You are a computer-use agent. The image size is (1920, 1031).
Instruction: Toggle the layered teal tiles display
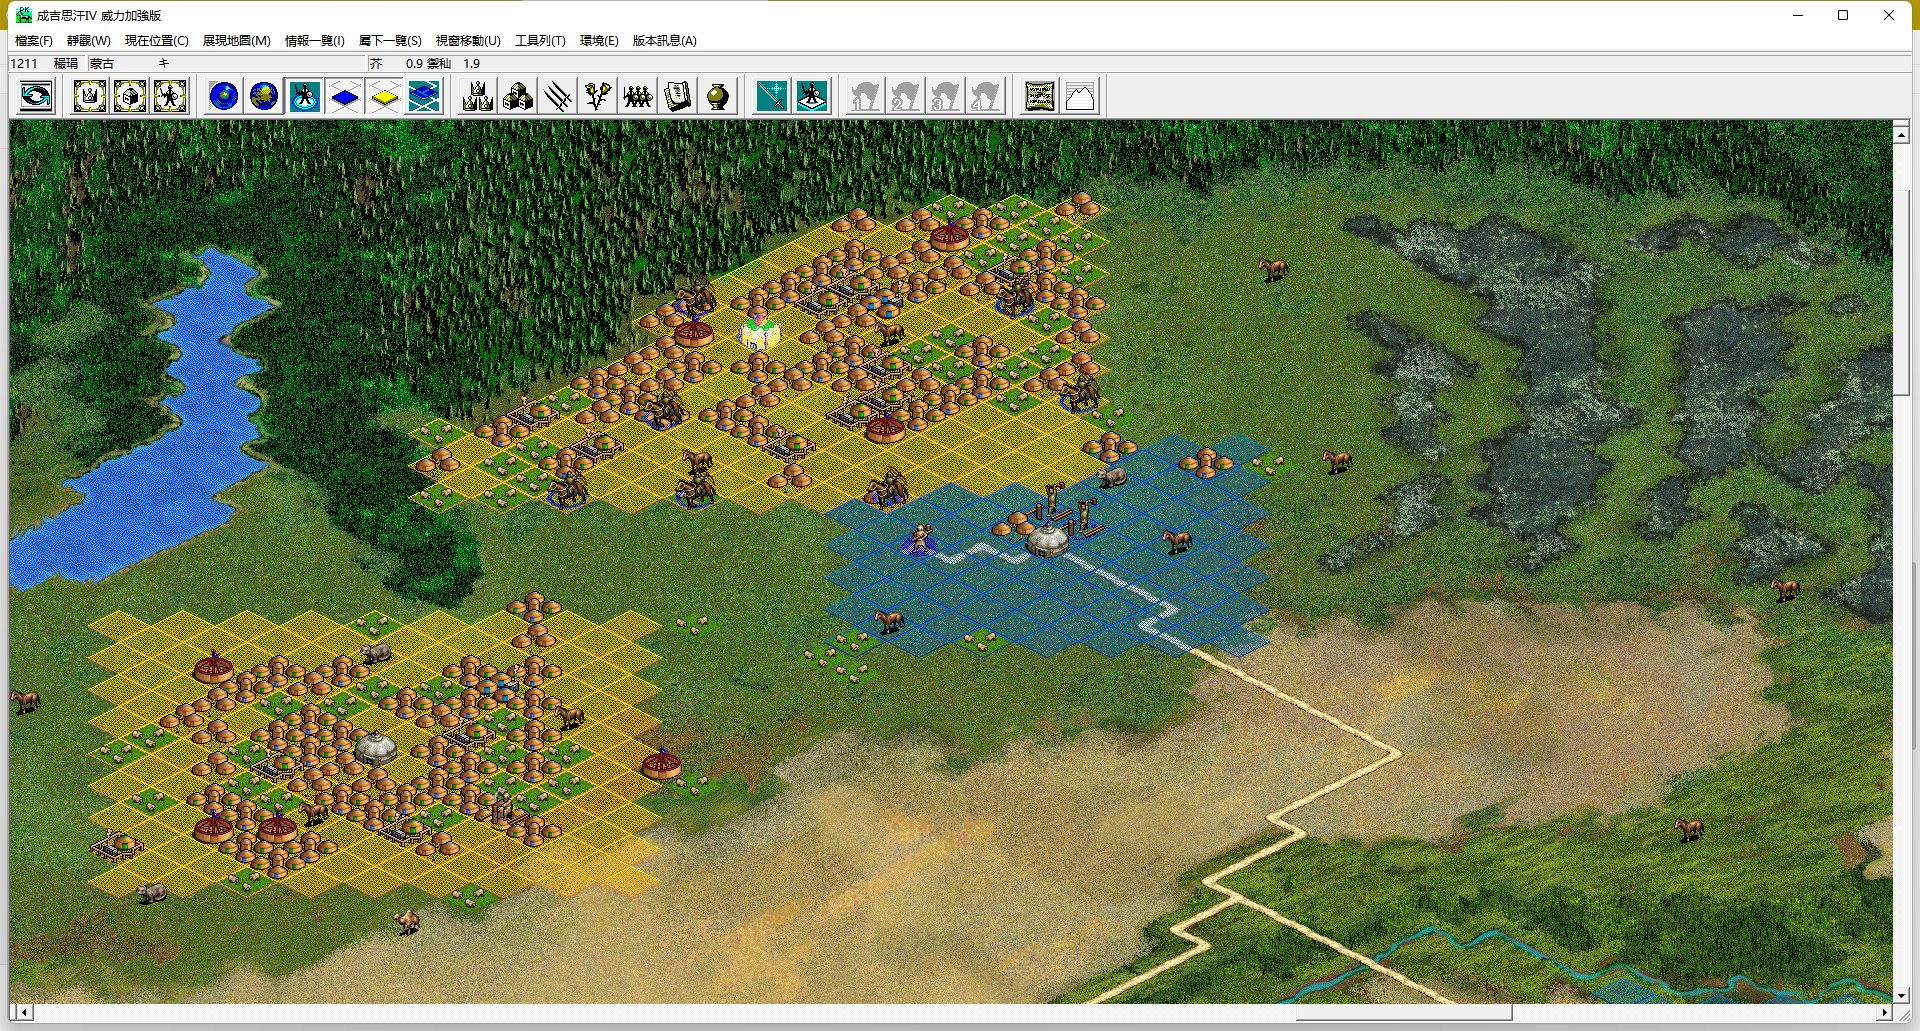click(424, 97)
